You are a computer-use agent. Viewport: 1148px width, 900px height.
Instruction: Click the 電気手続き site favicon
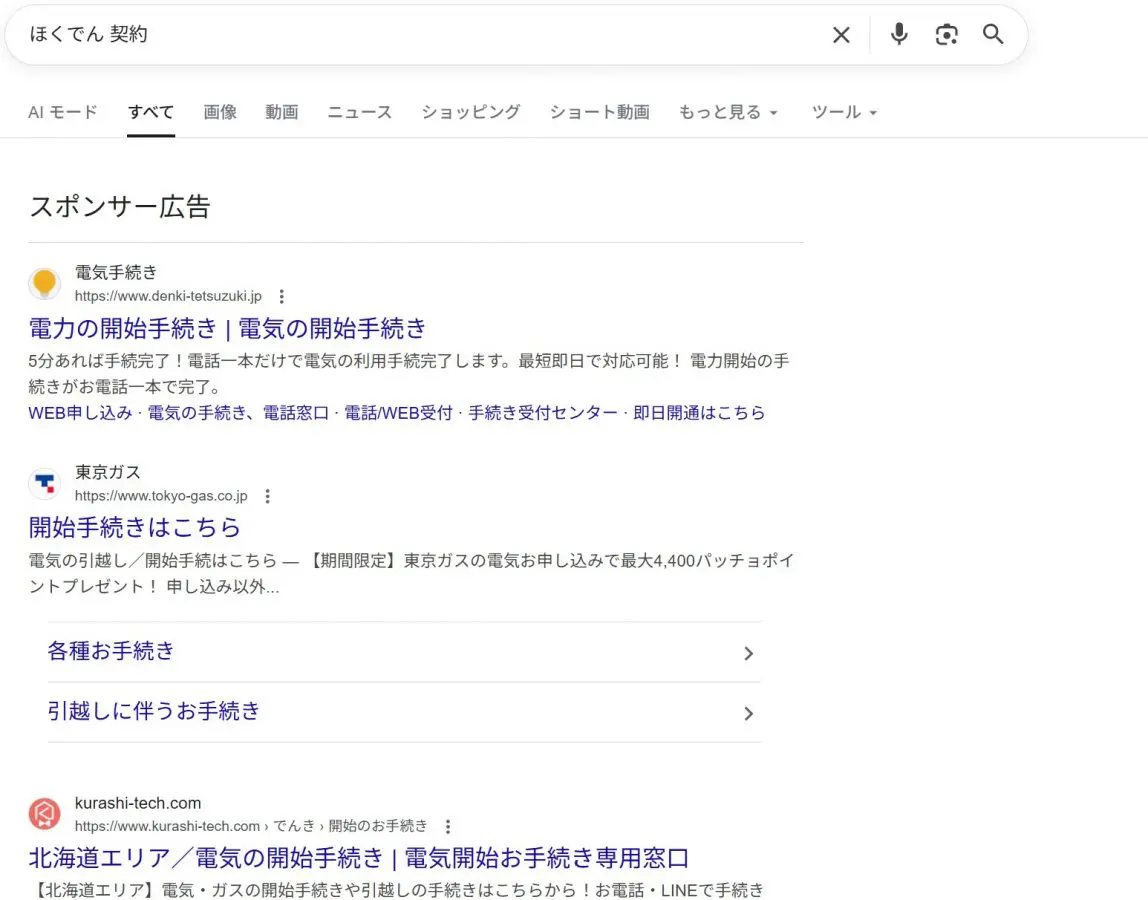44,283
